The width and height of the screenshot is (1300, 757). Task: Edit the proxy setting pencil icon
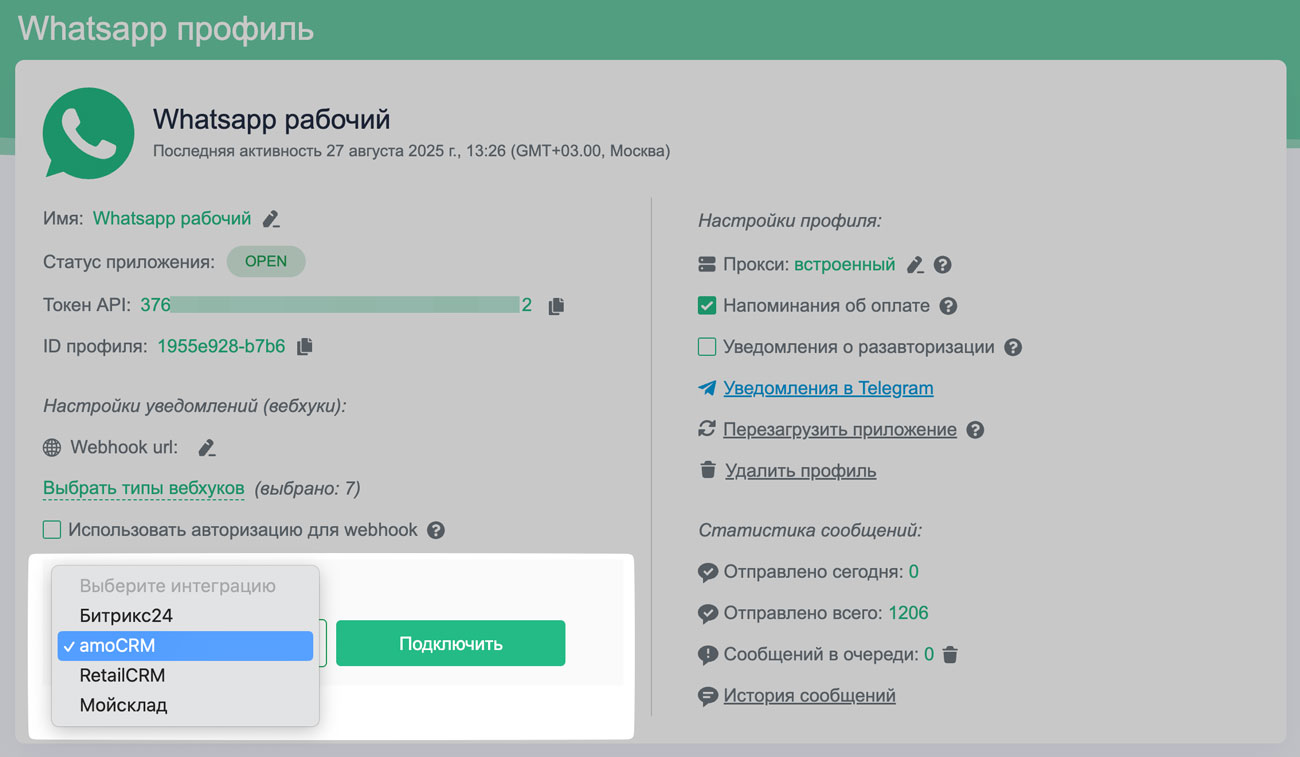coord(915,265)
